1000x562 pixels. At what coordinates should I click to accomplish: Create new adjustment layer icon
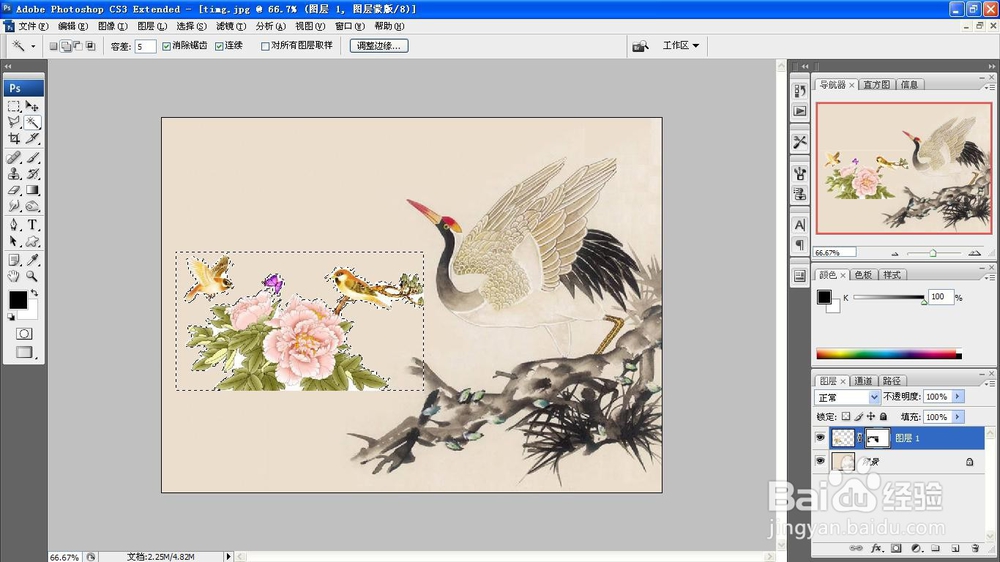tap(916, 548)
